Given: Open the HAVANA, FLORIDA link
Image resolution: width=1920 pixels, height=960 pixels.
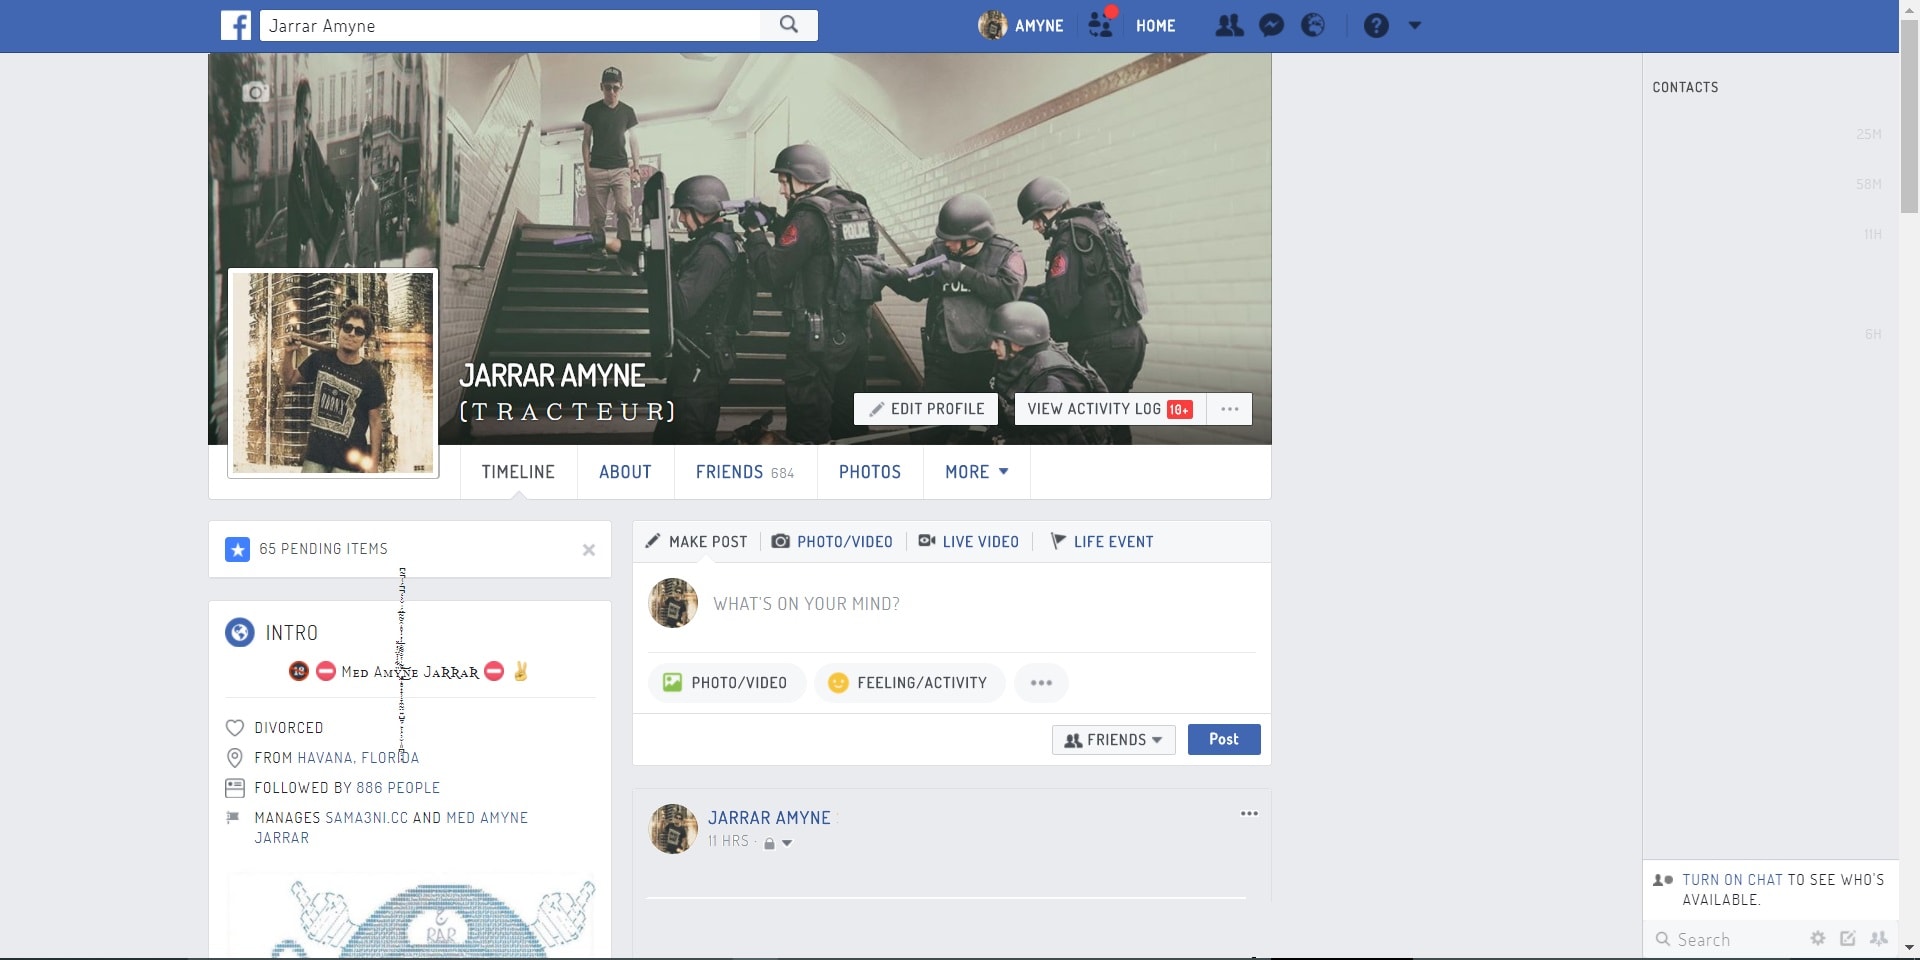Looking at the screenshot, I should pyautogui.click(x=358, y=758).
